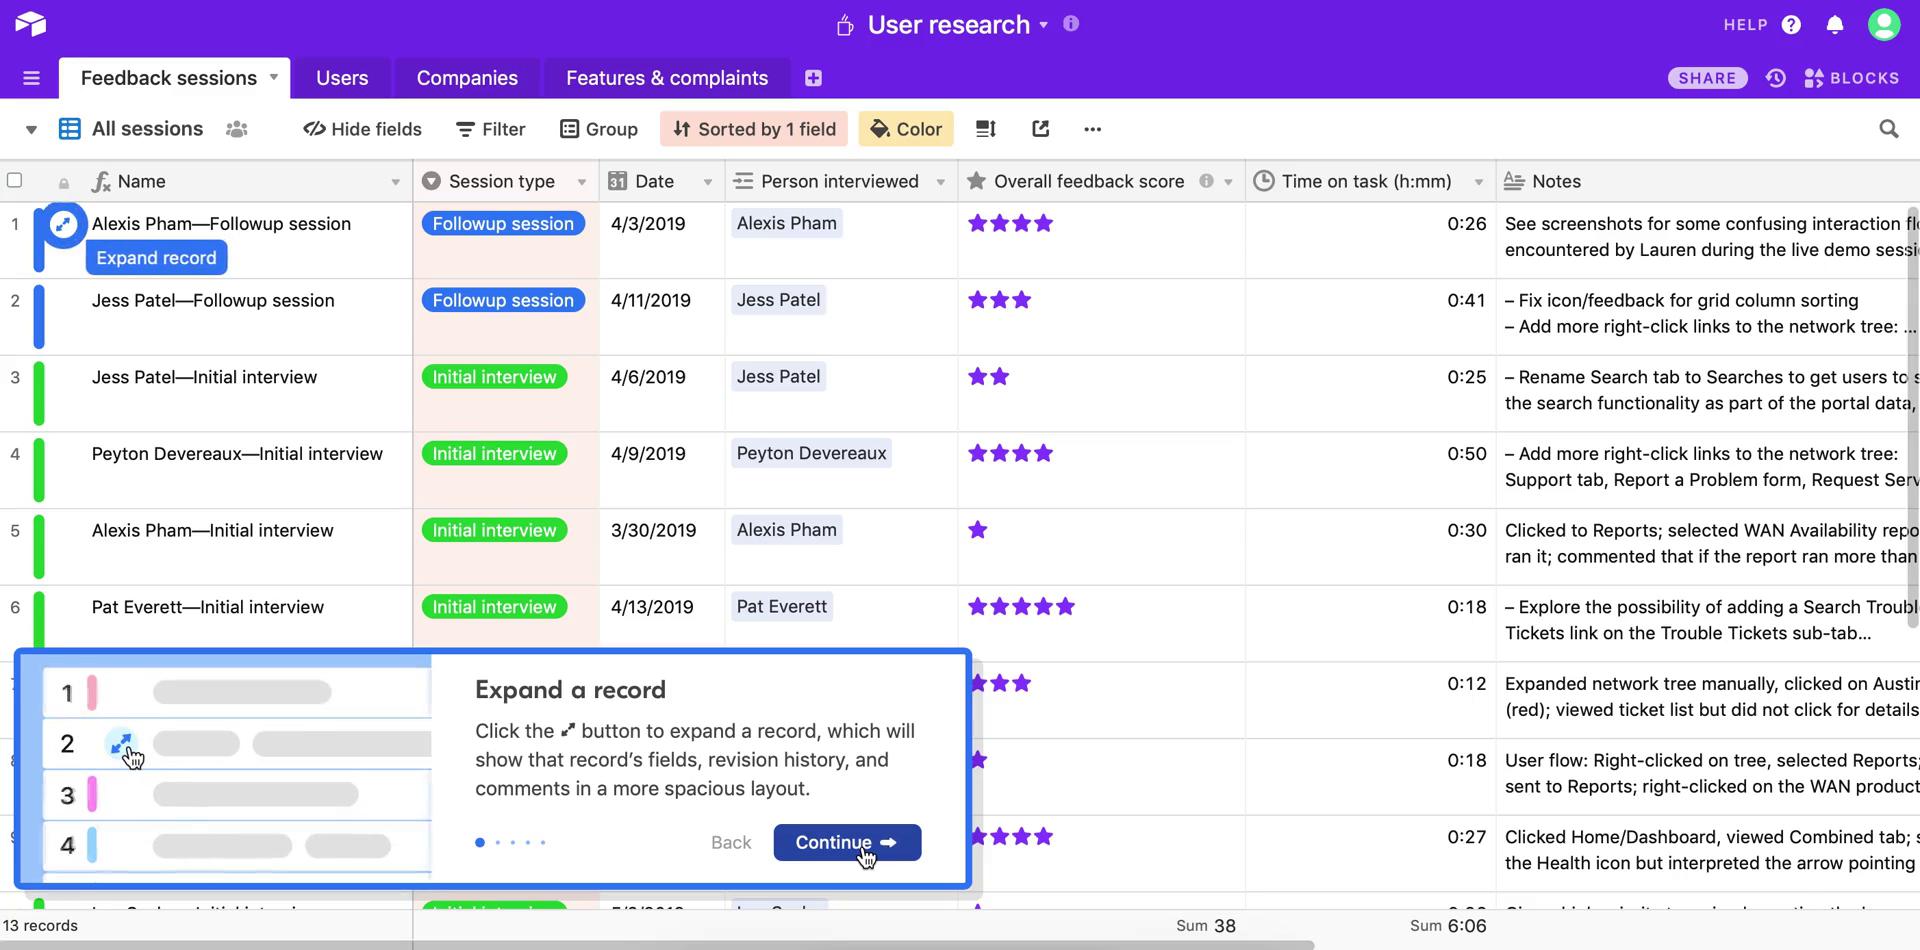
Task: Open the Name column dropdown
Action: (396, 181)
